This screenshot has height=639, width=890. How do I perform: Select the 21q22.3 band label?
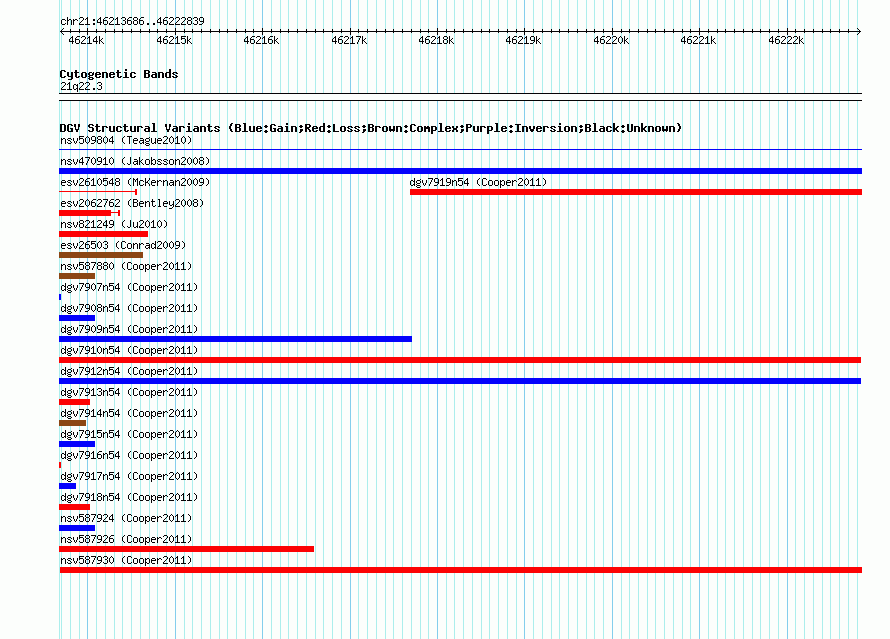(x=81, y=86)
